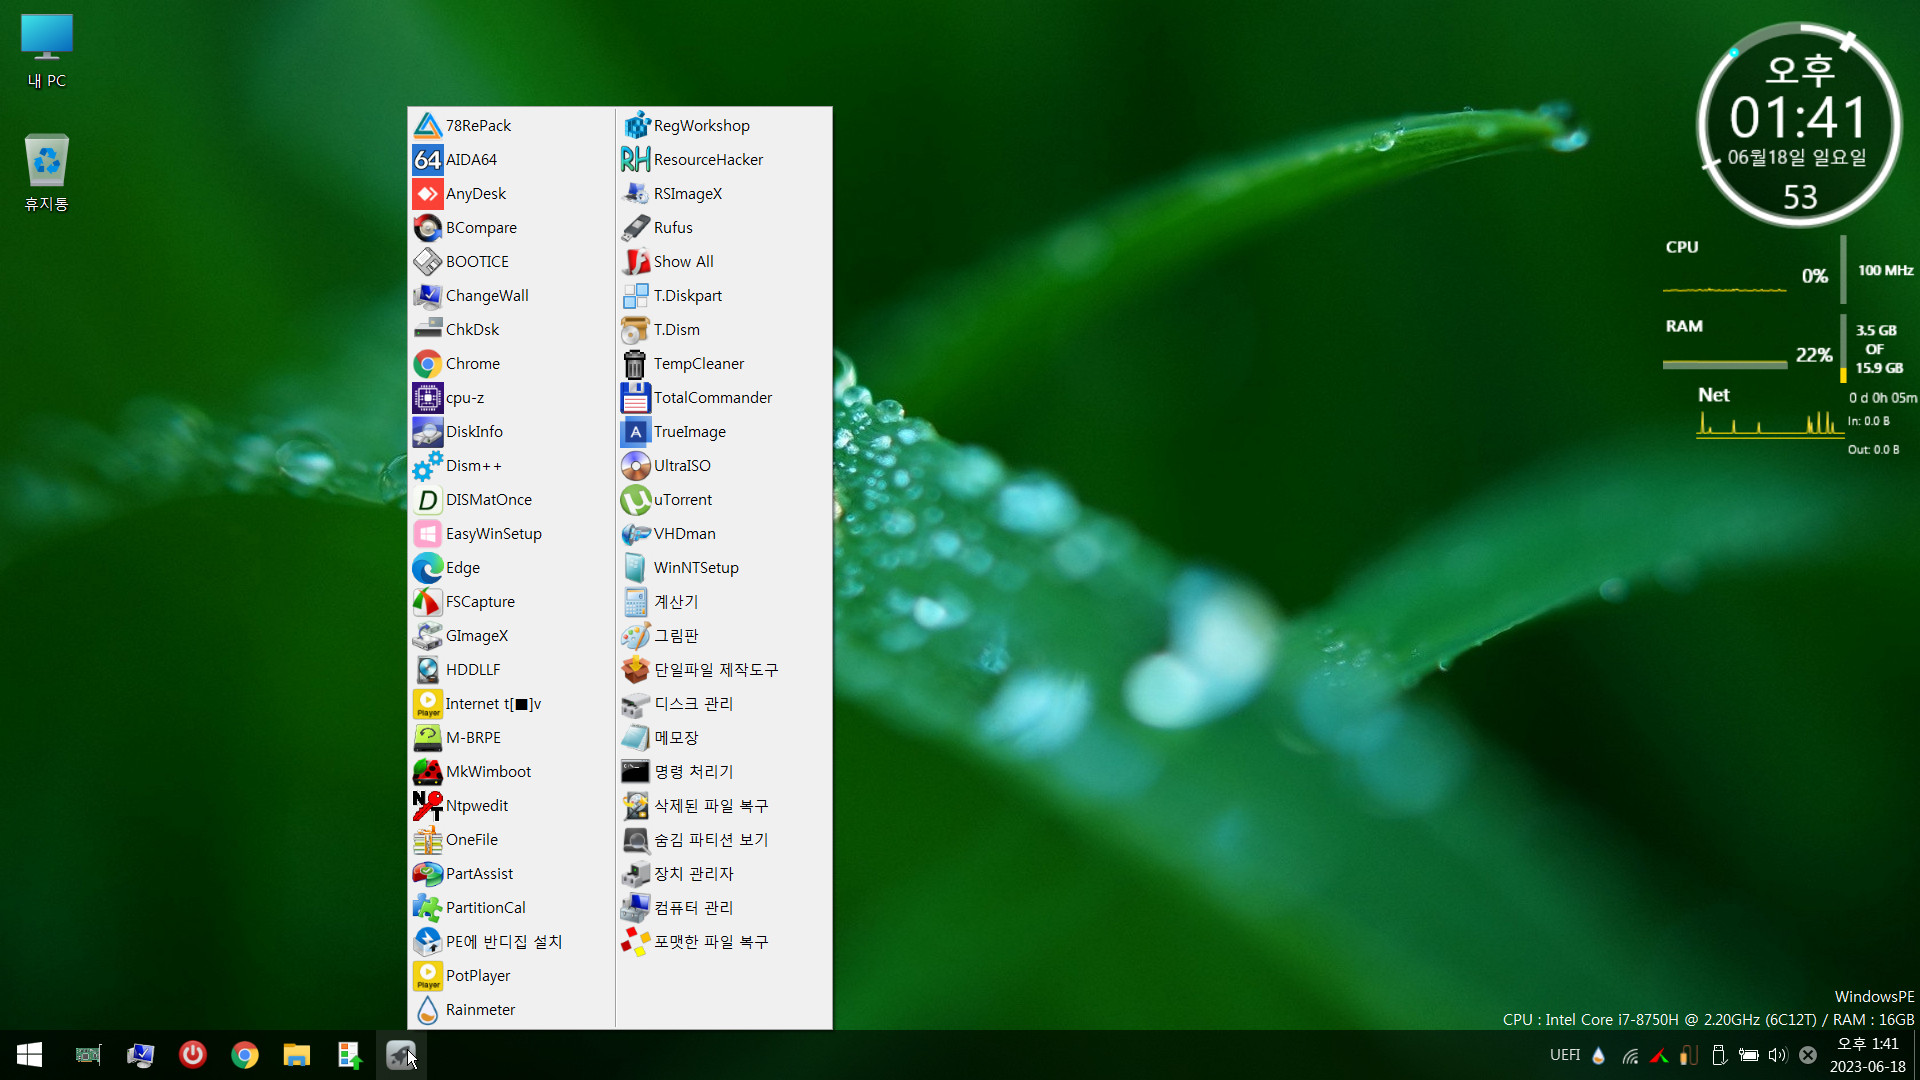1920x1080 pixels.
Task: Open '숨김 파티션 보기' entry
Action: [724, 840]
